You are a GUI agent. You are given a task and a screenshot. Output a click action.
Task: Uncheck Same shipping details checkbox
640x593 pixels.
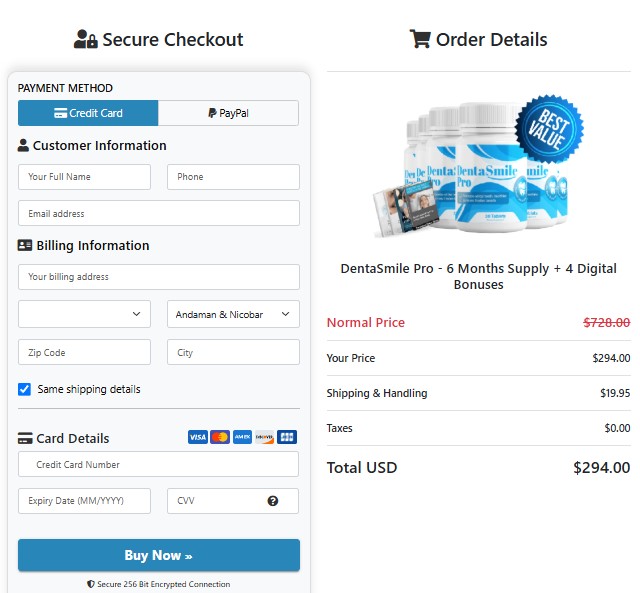pyautogui.click(x=25, y=389)
